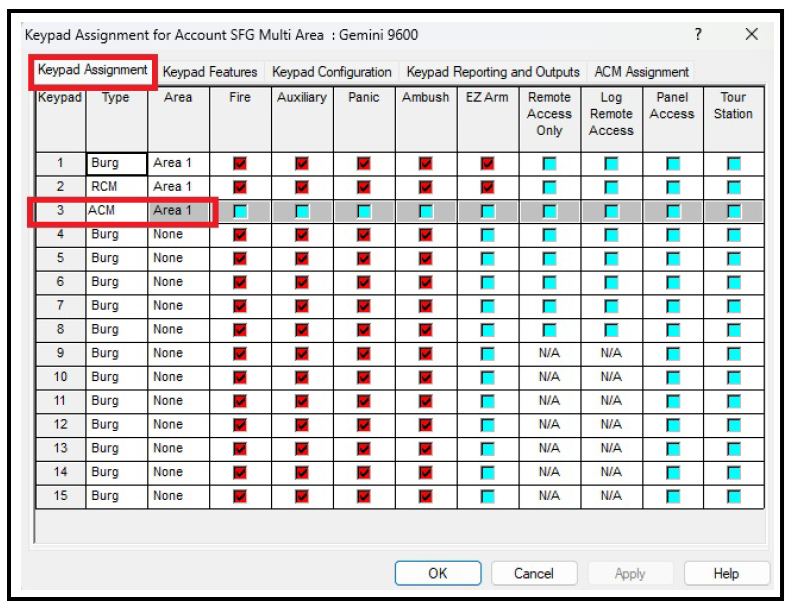
Task: Check Tour Station for keypad 1
Action: pos(734,163)
